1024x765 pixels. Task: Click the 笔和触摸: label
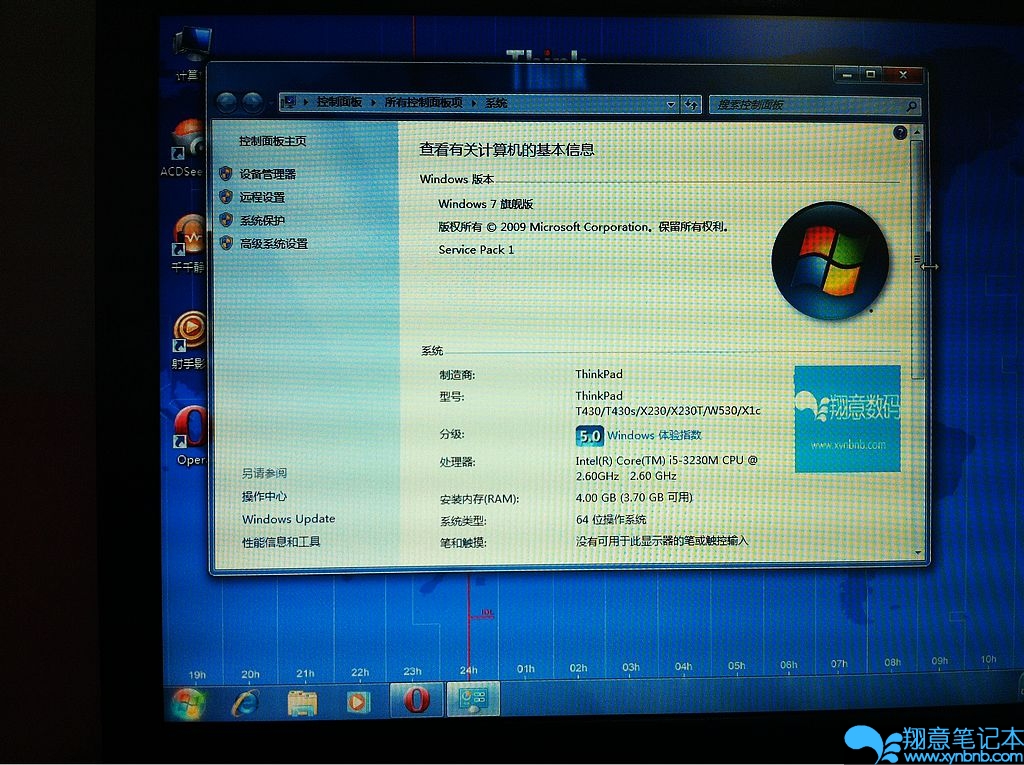[x=463, y=543]
